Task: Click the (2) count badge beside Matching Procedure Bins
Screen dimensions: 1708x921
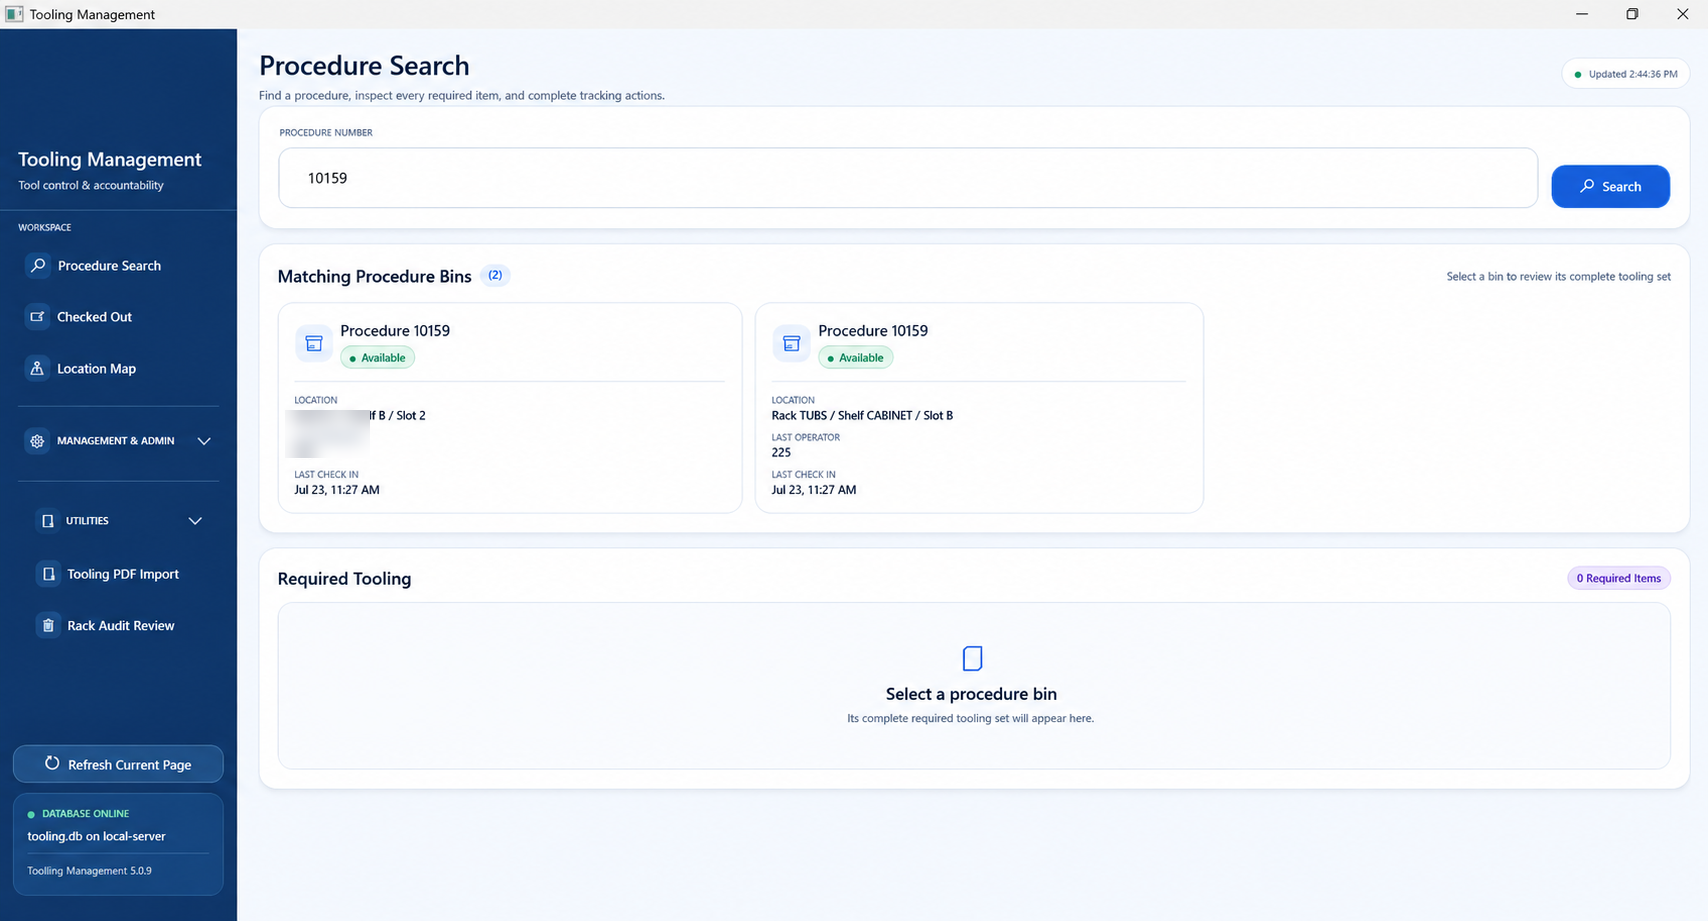Action: tap(495, 275)
